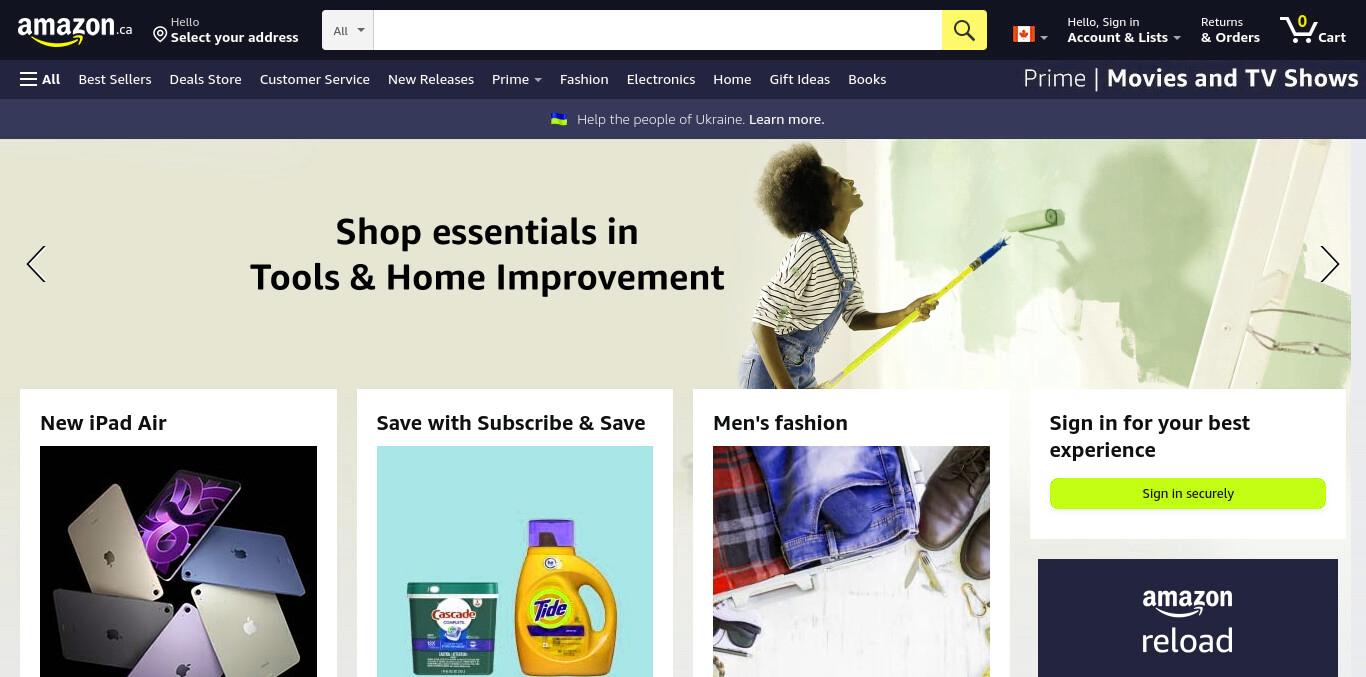This screenshot has height=677, width=1366.
Task: Click the magnifying glass search button
Action: tap(964, 30)
